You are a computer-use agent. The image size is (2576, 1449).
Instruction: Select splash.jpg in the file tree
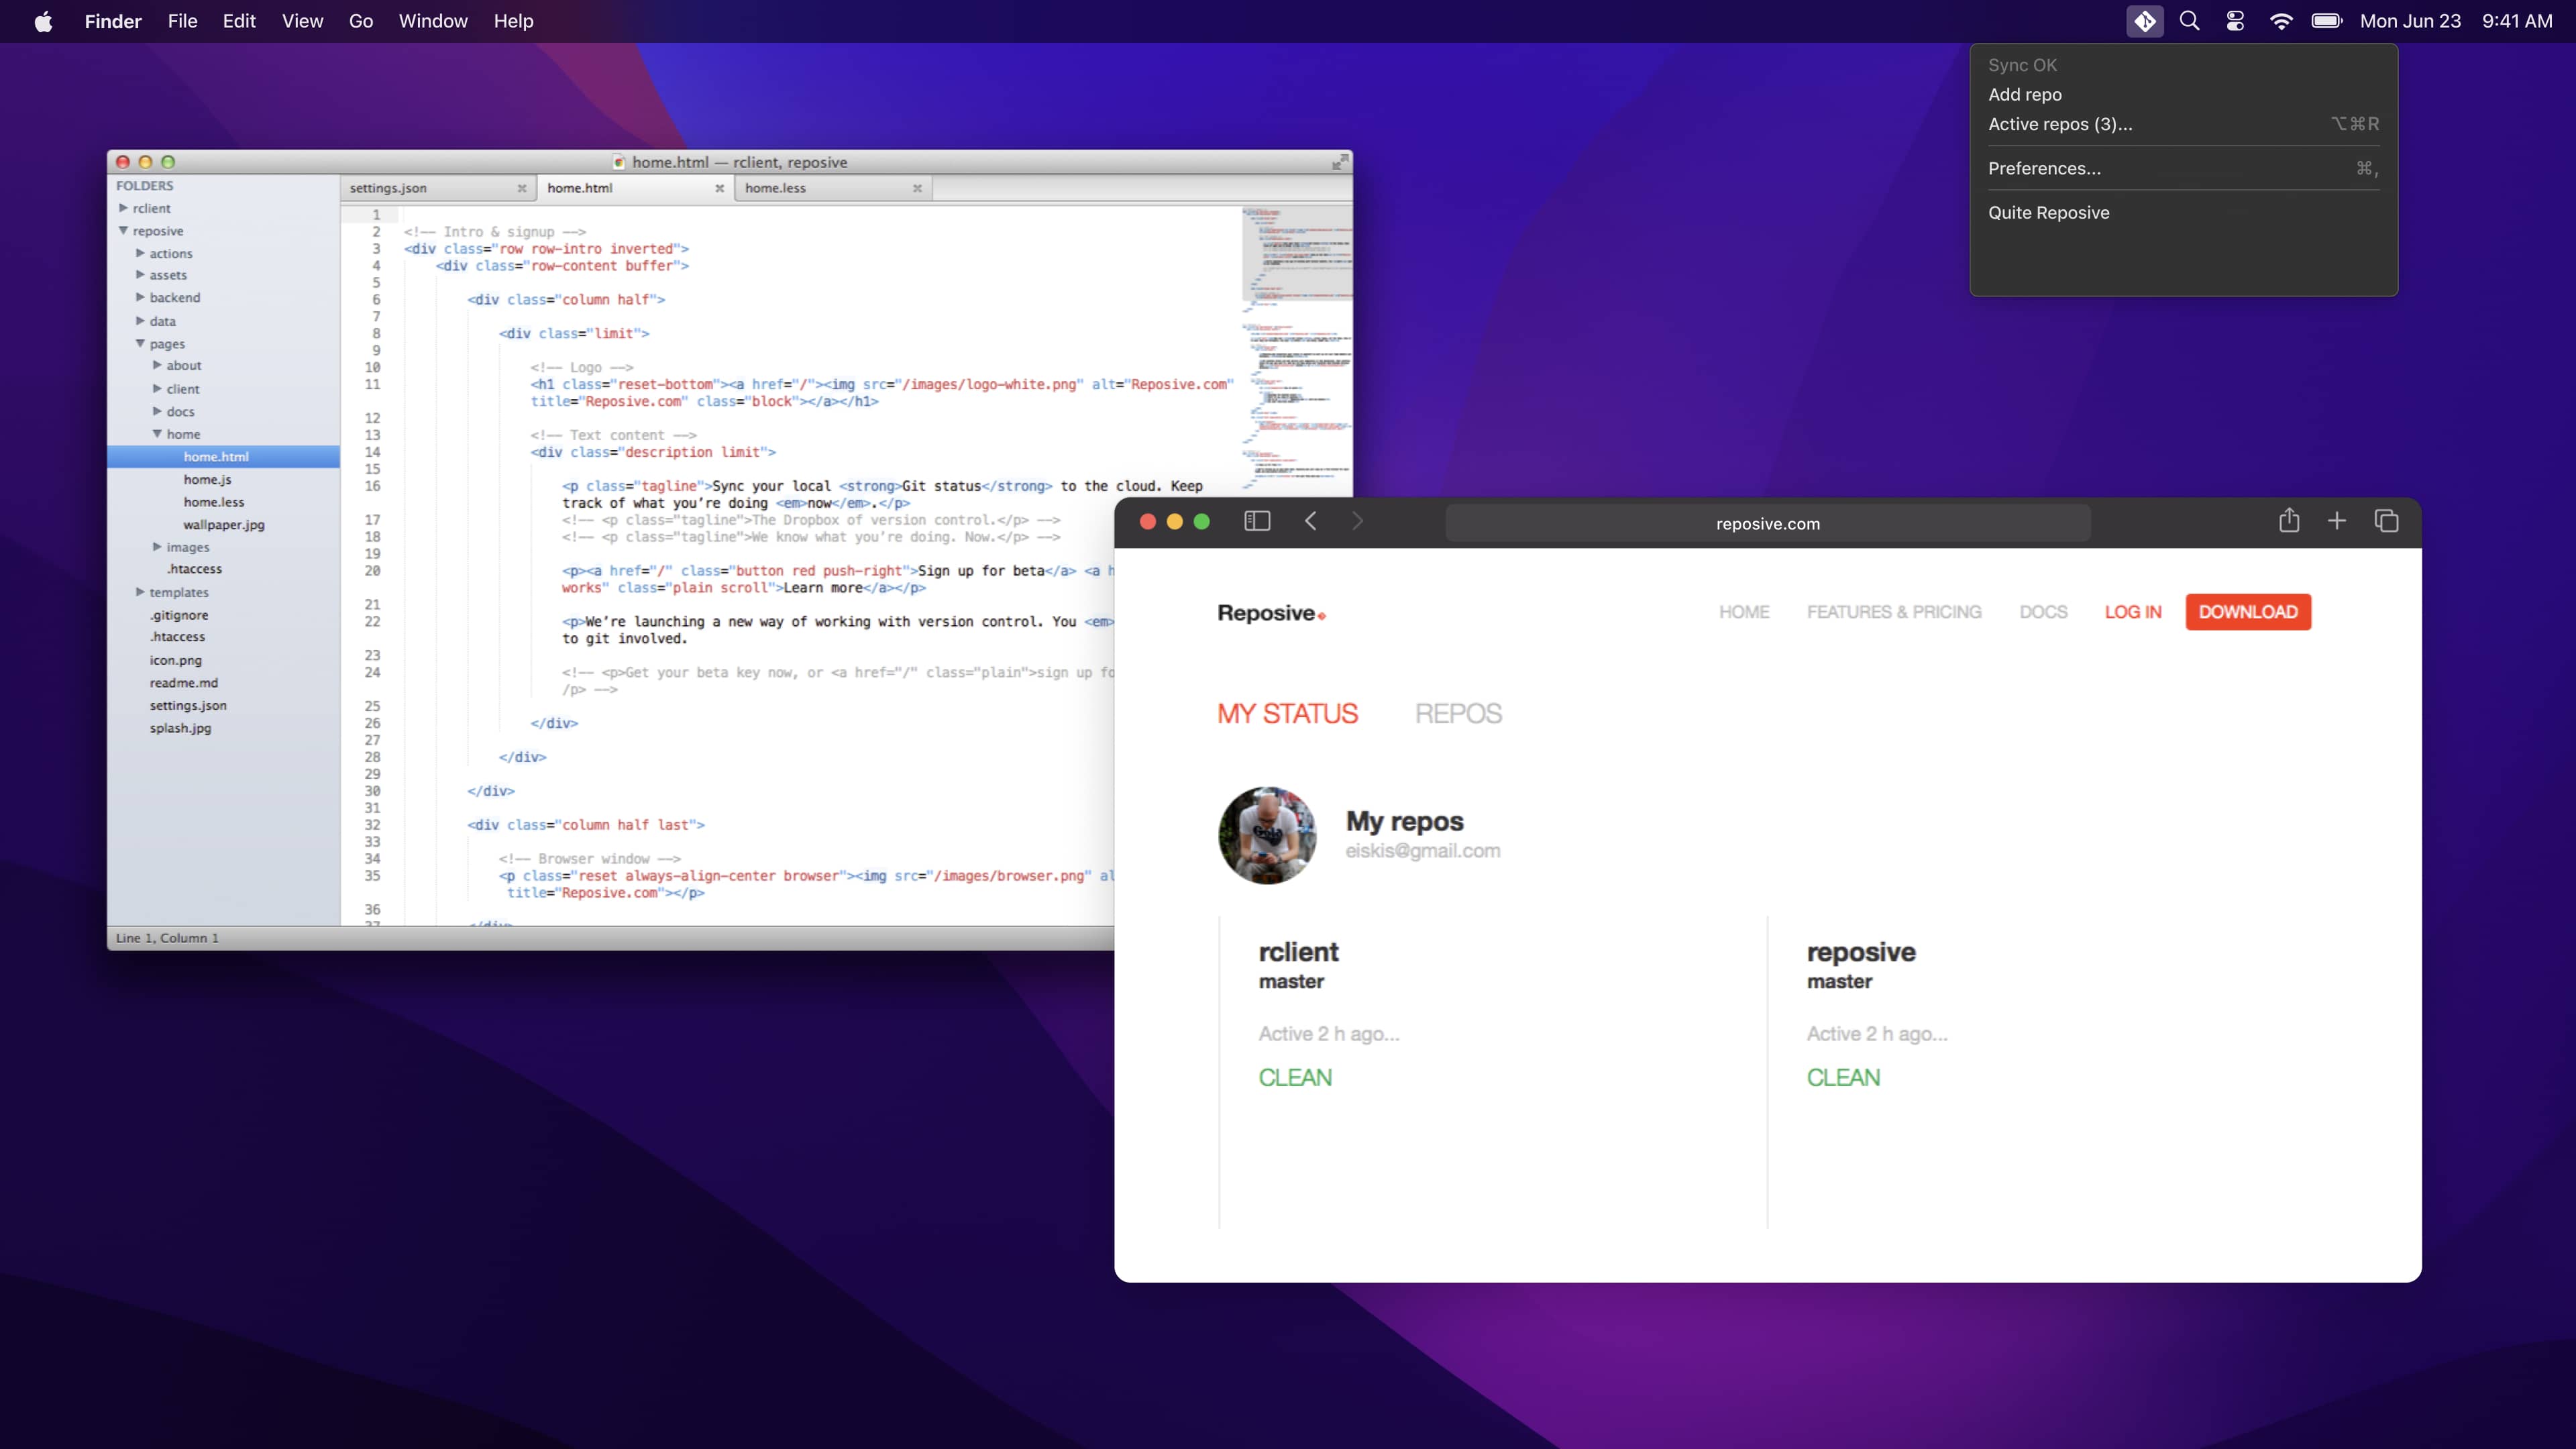coord(180,728)
